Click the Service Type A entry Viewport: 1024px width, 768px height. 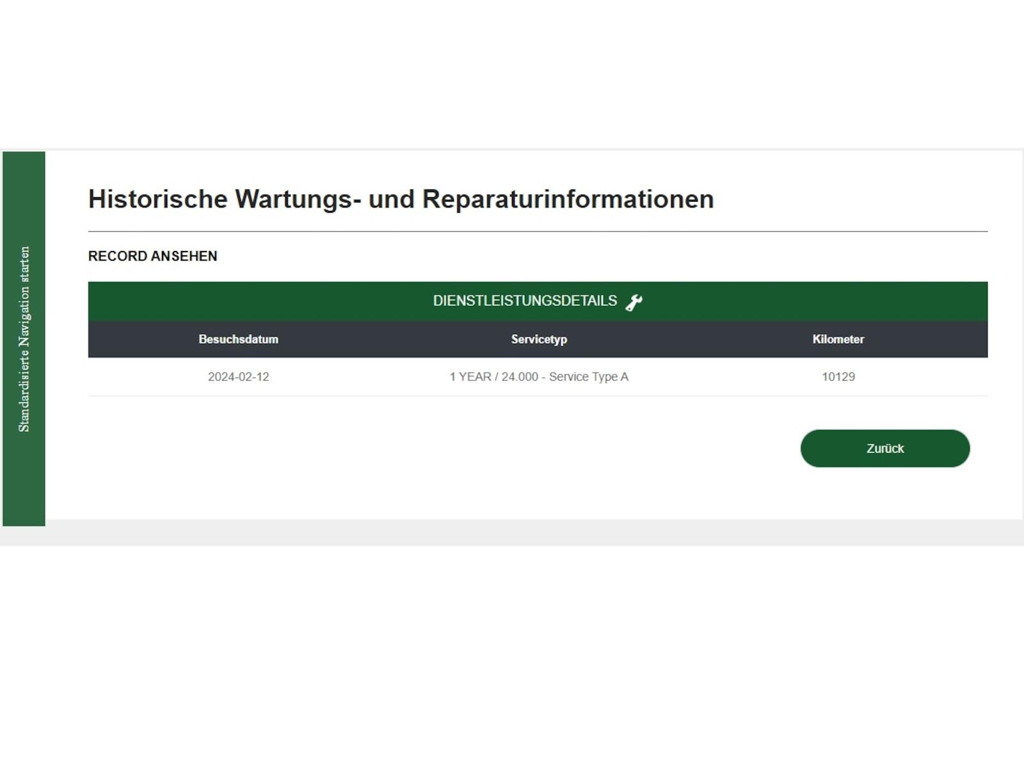click(589, 377)
